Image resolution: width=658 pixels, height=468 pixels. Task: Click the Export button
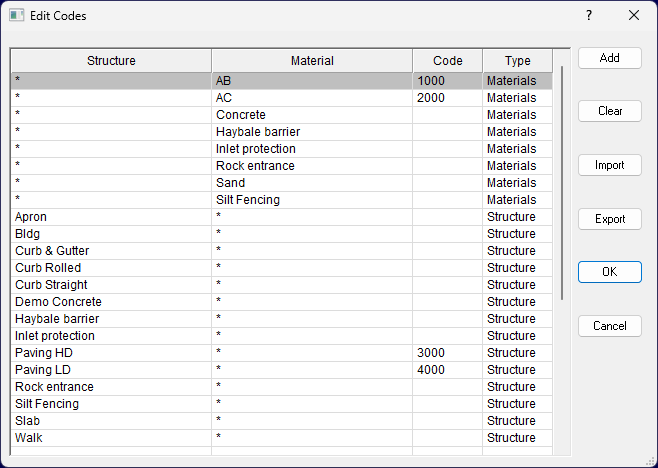(x=609, y=219)
